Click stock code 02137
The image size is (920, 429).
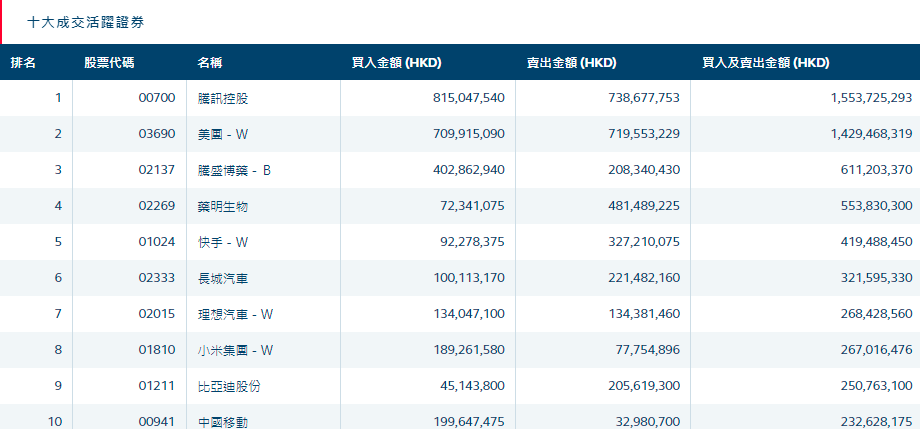(x=157, y=170)
